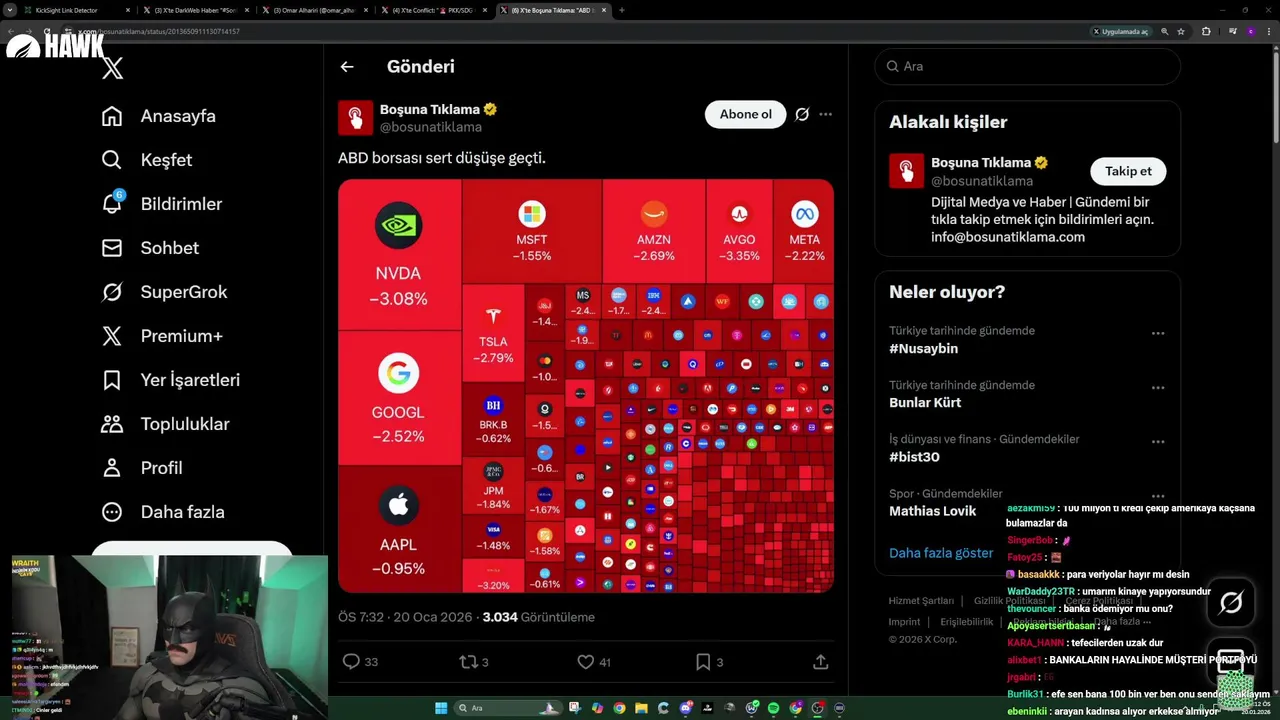Click the Uygulamada aç button in address bar
The image size is (1280, 720).
[x=1121, y=31]
